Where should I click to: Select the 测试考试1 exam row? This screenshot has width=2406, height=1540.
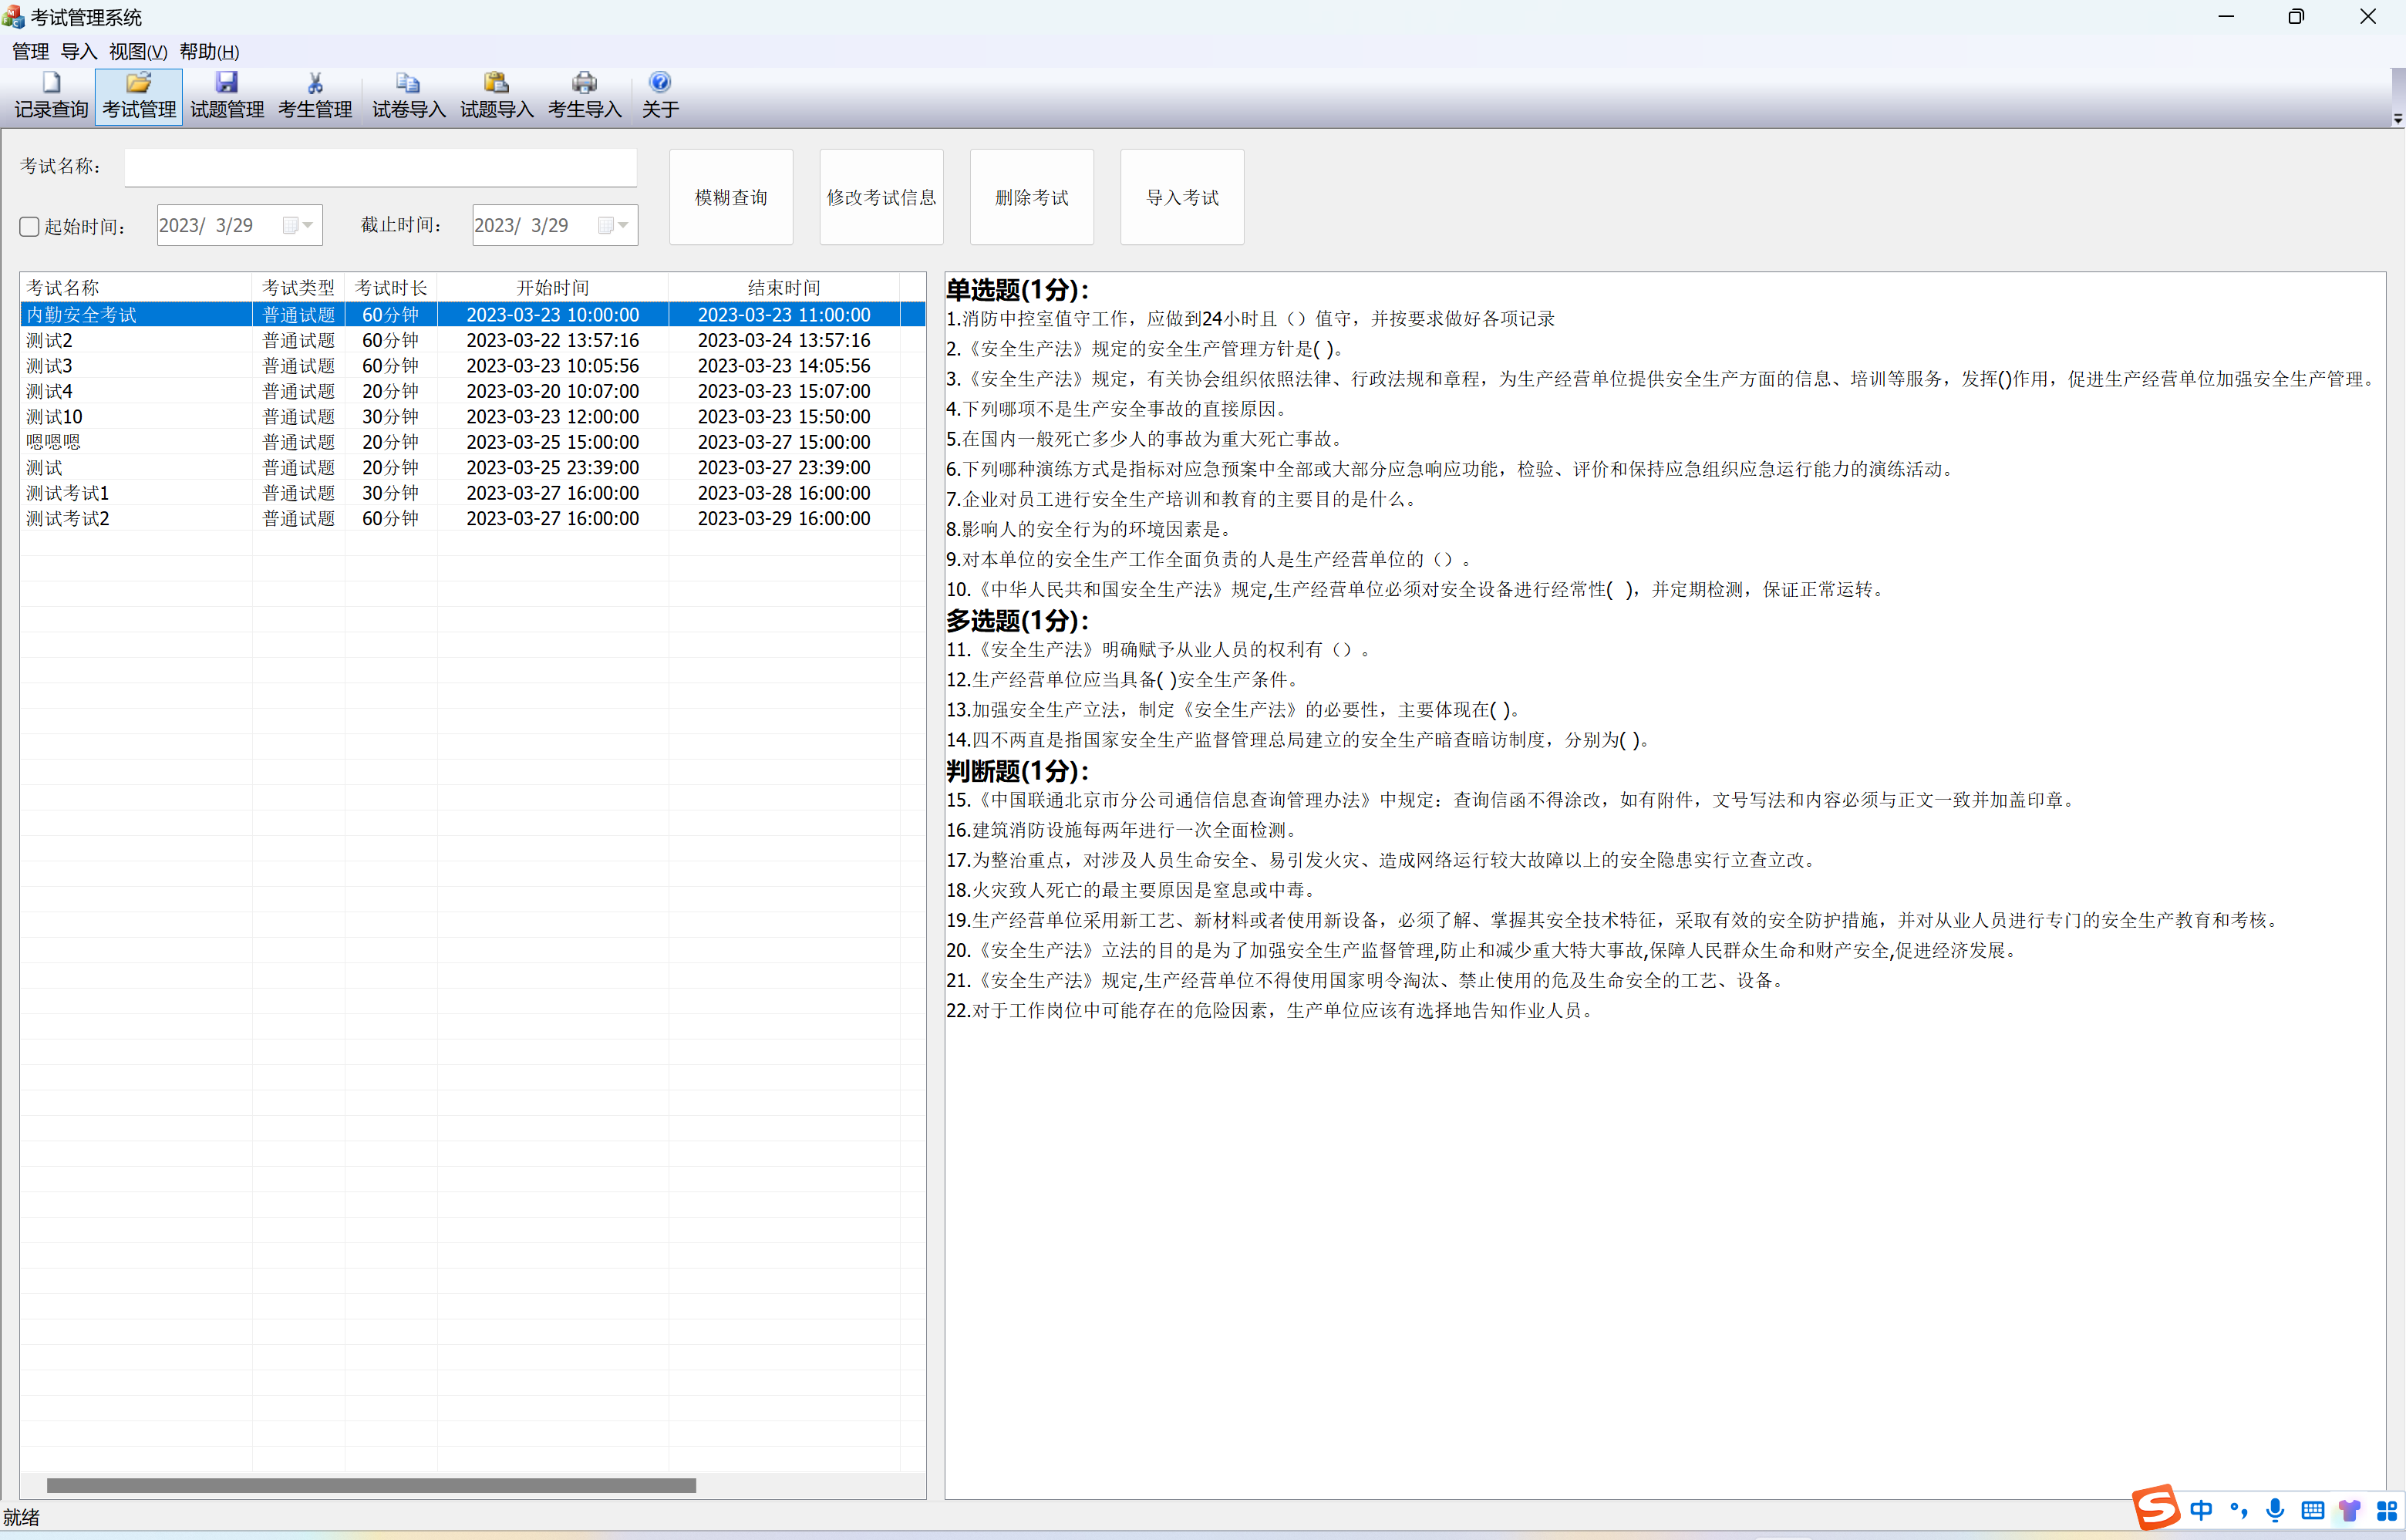point(472,493)
